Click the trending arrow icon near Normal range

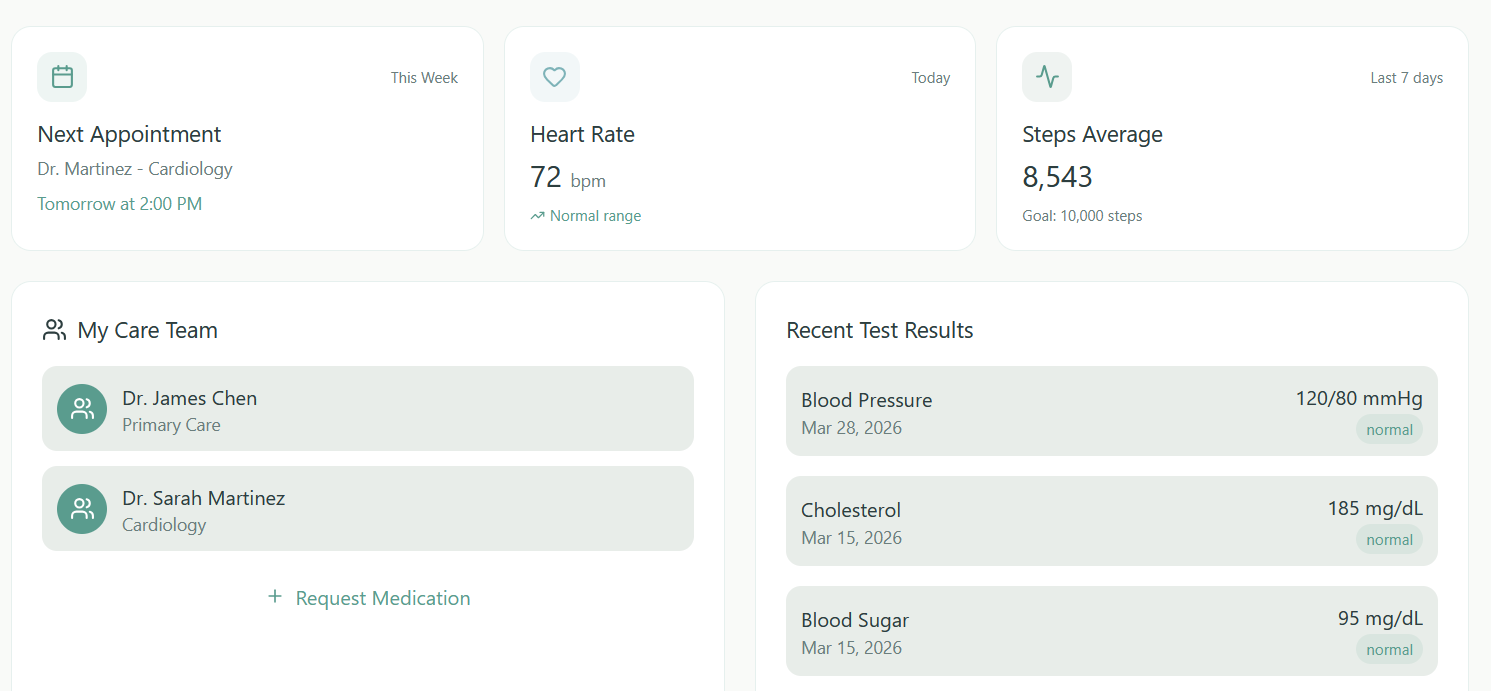point(538,216)
